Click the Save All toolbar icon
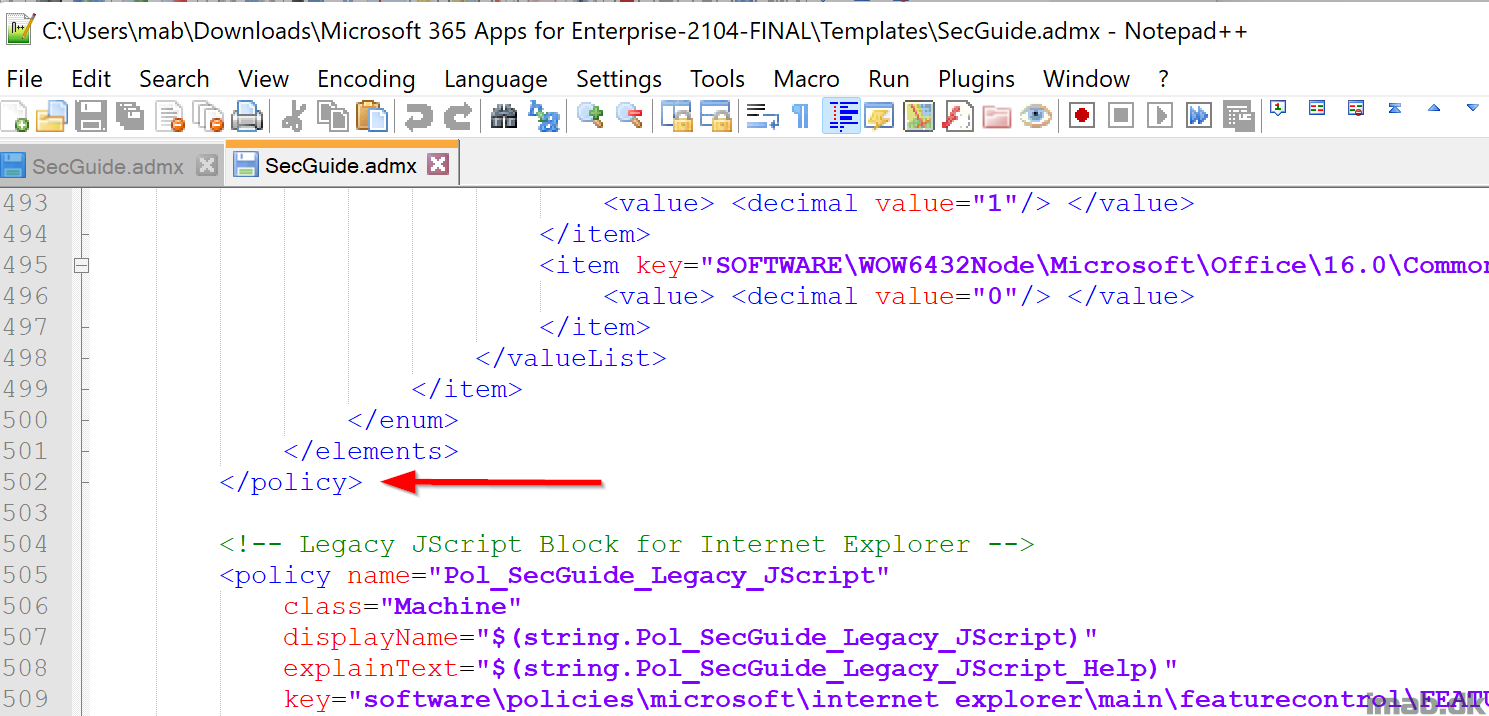Image resolution: width=1489 pixels, height=716 pixels. (x=130, y=116)
